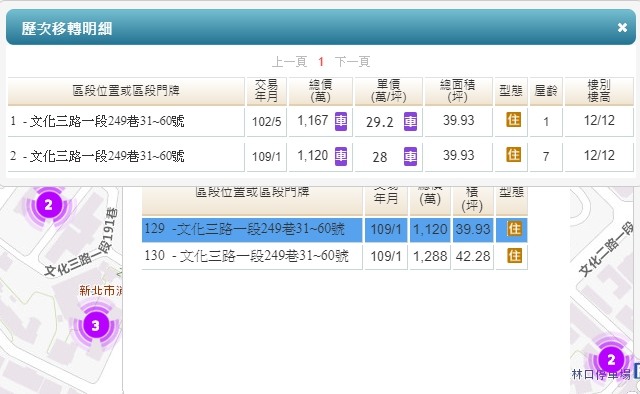Screen dimensions: 640x394
Task: Select page number 1 in pagination
Action: tap(321, 62)
